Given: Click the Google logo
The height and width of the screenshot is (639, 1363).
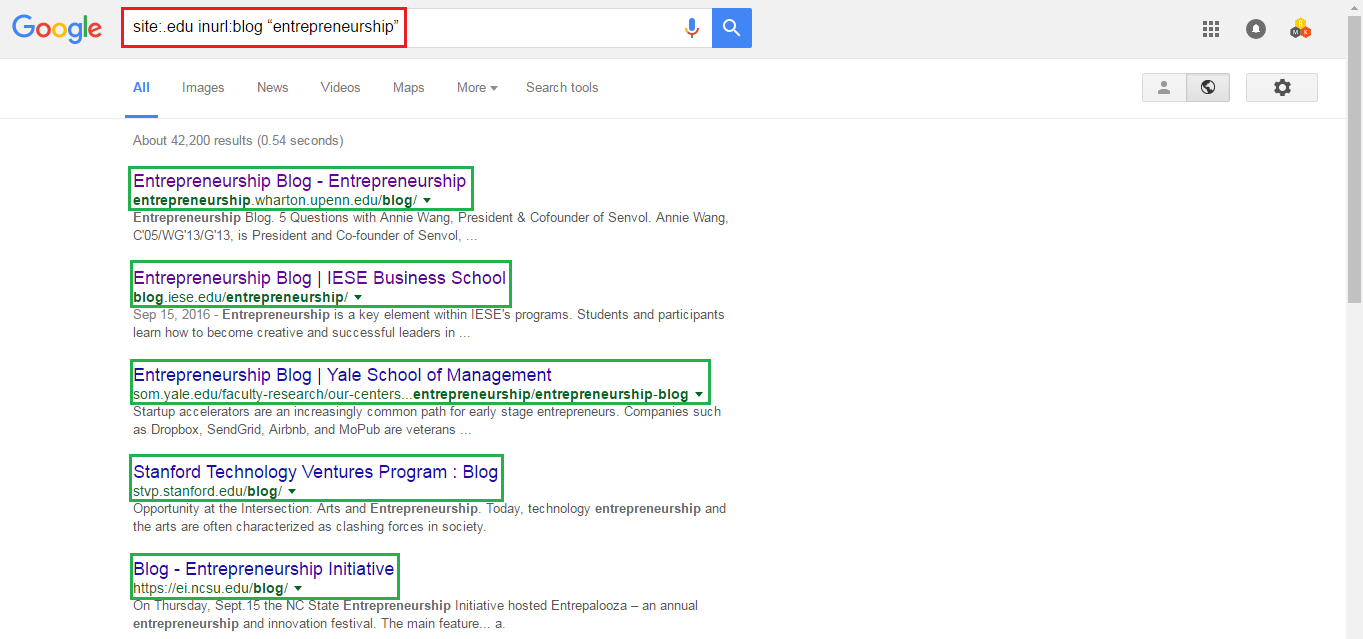Looking at the screenshot, I should 57,28.
